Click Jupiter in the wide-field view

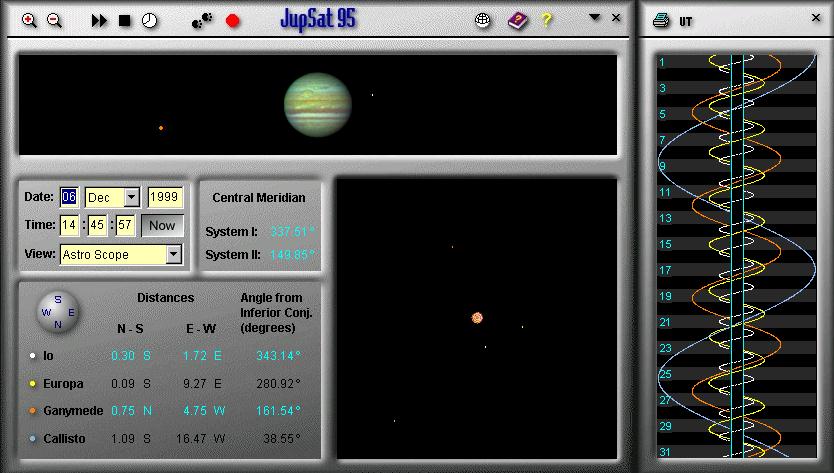coord(477,318)
